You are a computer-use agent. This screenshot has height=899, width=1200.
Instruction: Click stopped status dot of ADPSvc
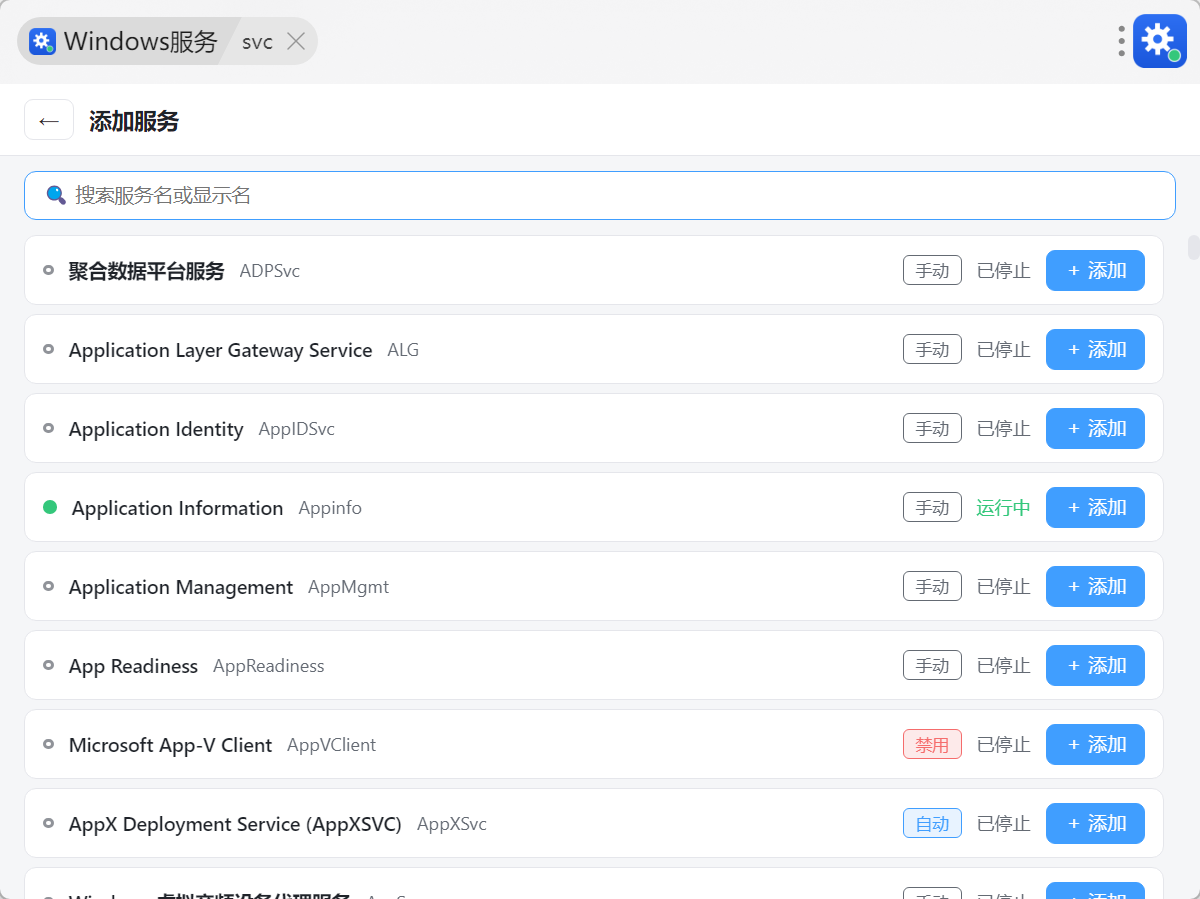pos(48,270)
